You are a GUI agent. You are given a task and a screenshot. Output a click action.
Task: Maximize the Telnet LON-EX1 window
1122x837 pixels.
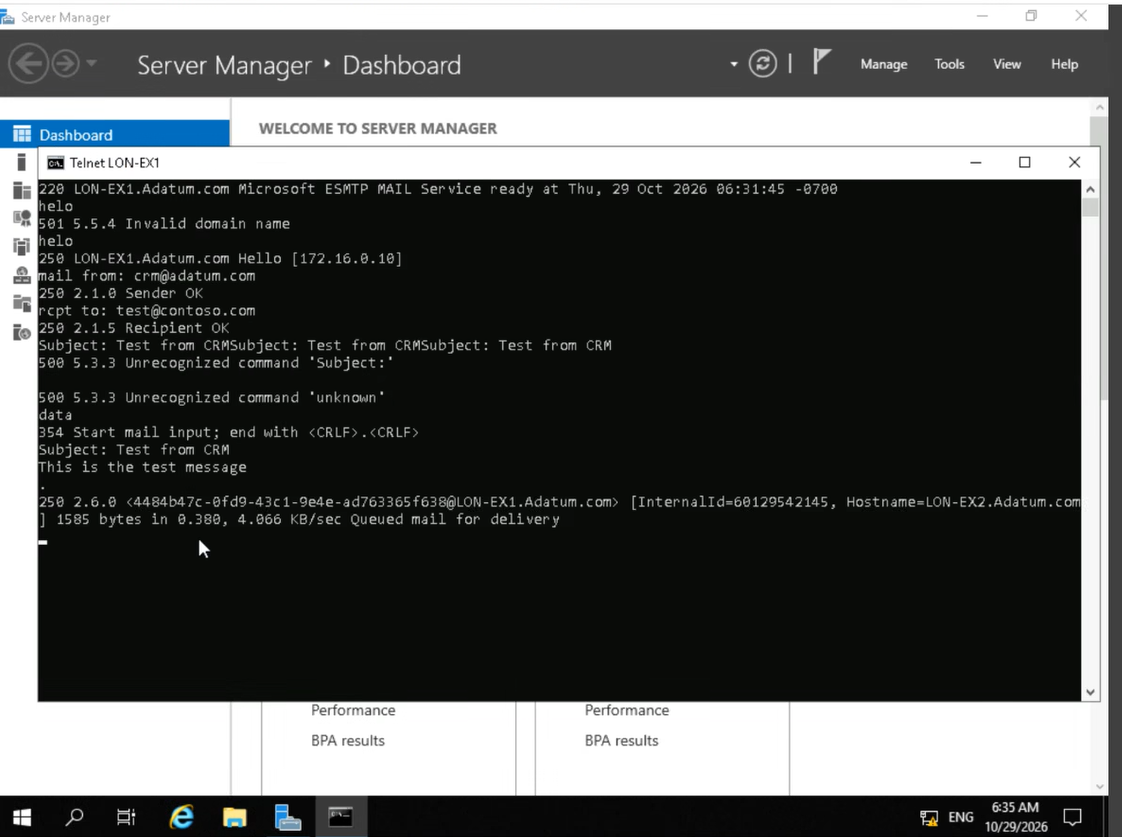(x=1025, y=162)
